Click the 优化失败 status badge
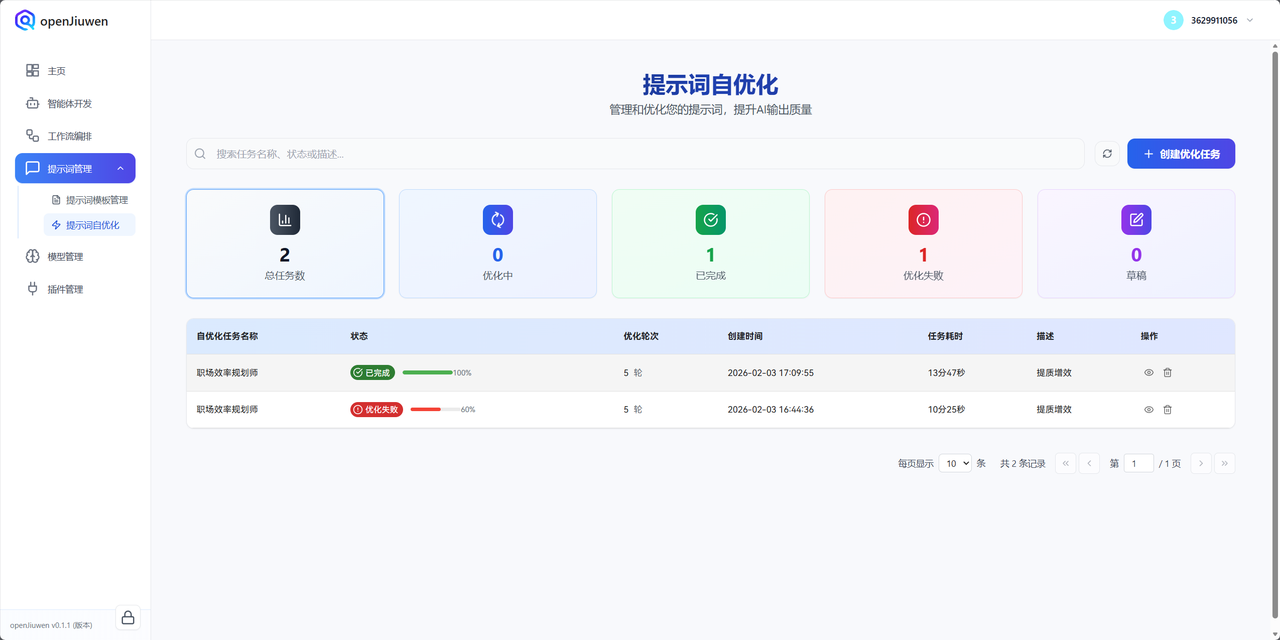 (377, 409)
